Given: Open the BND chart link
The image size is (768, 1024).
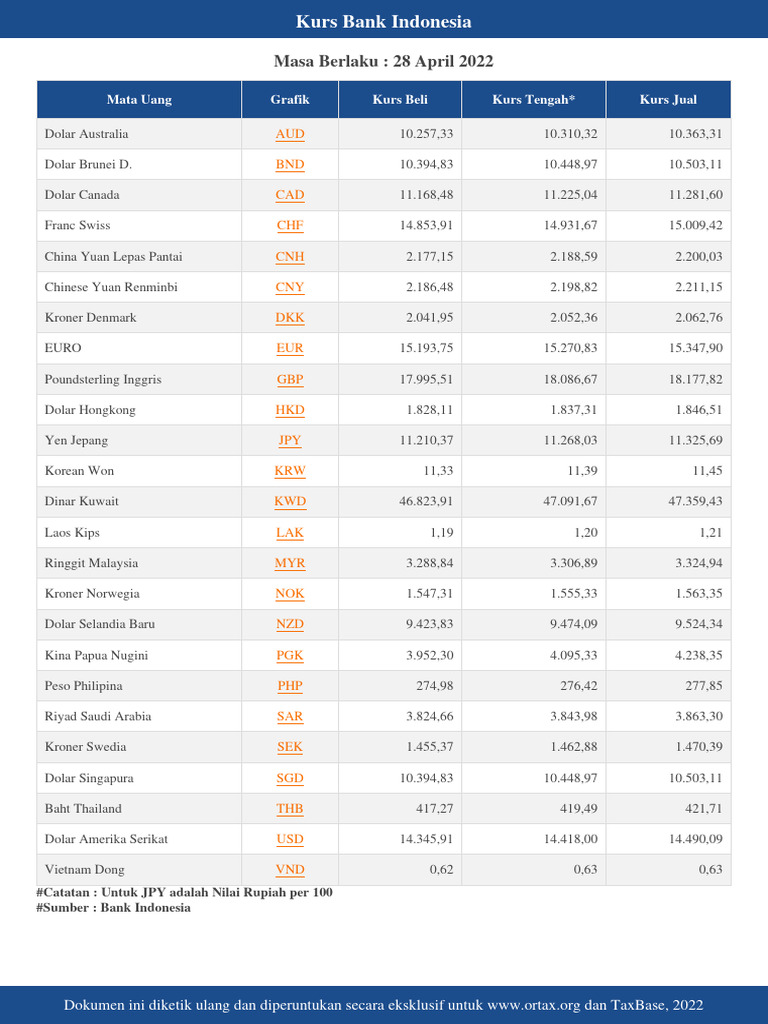Looking at the screenshot, I should [290, 165].
